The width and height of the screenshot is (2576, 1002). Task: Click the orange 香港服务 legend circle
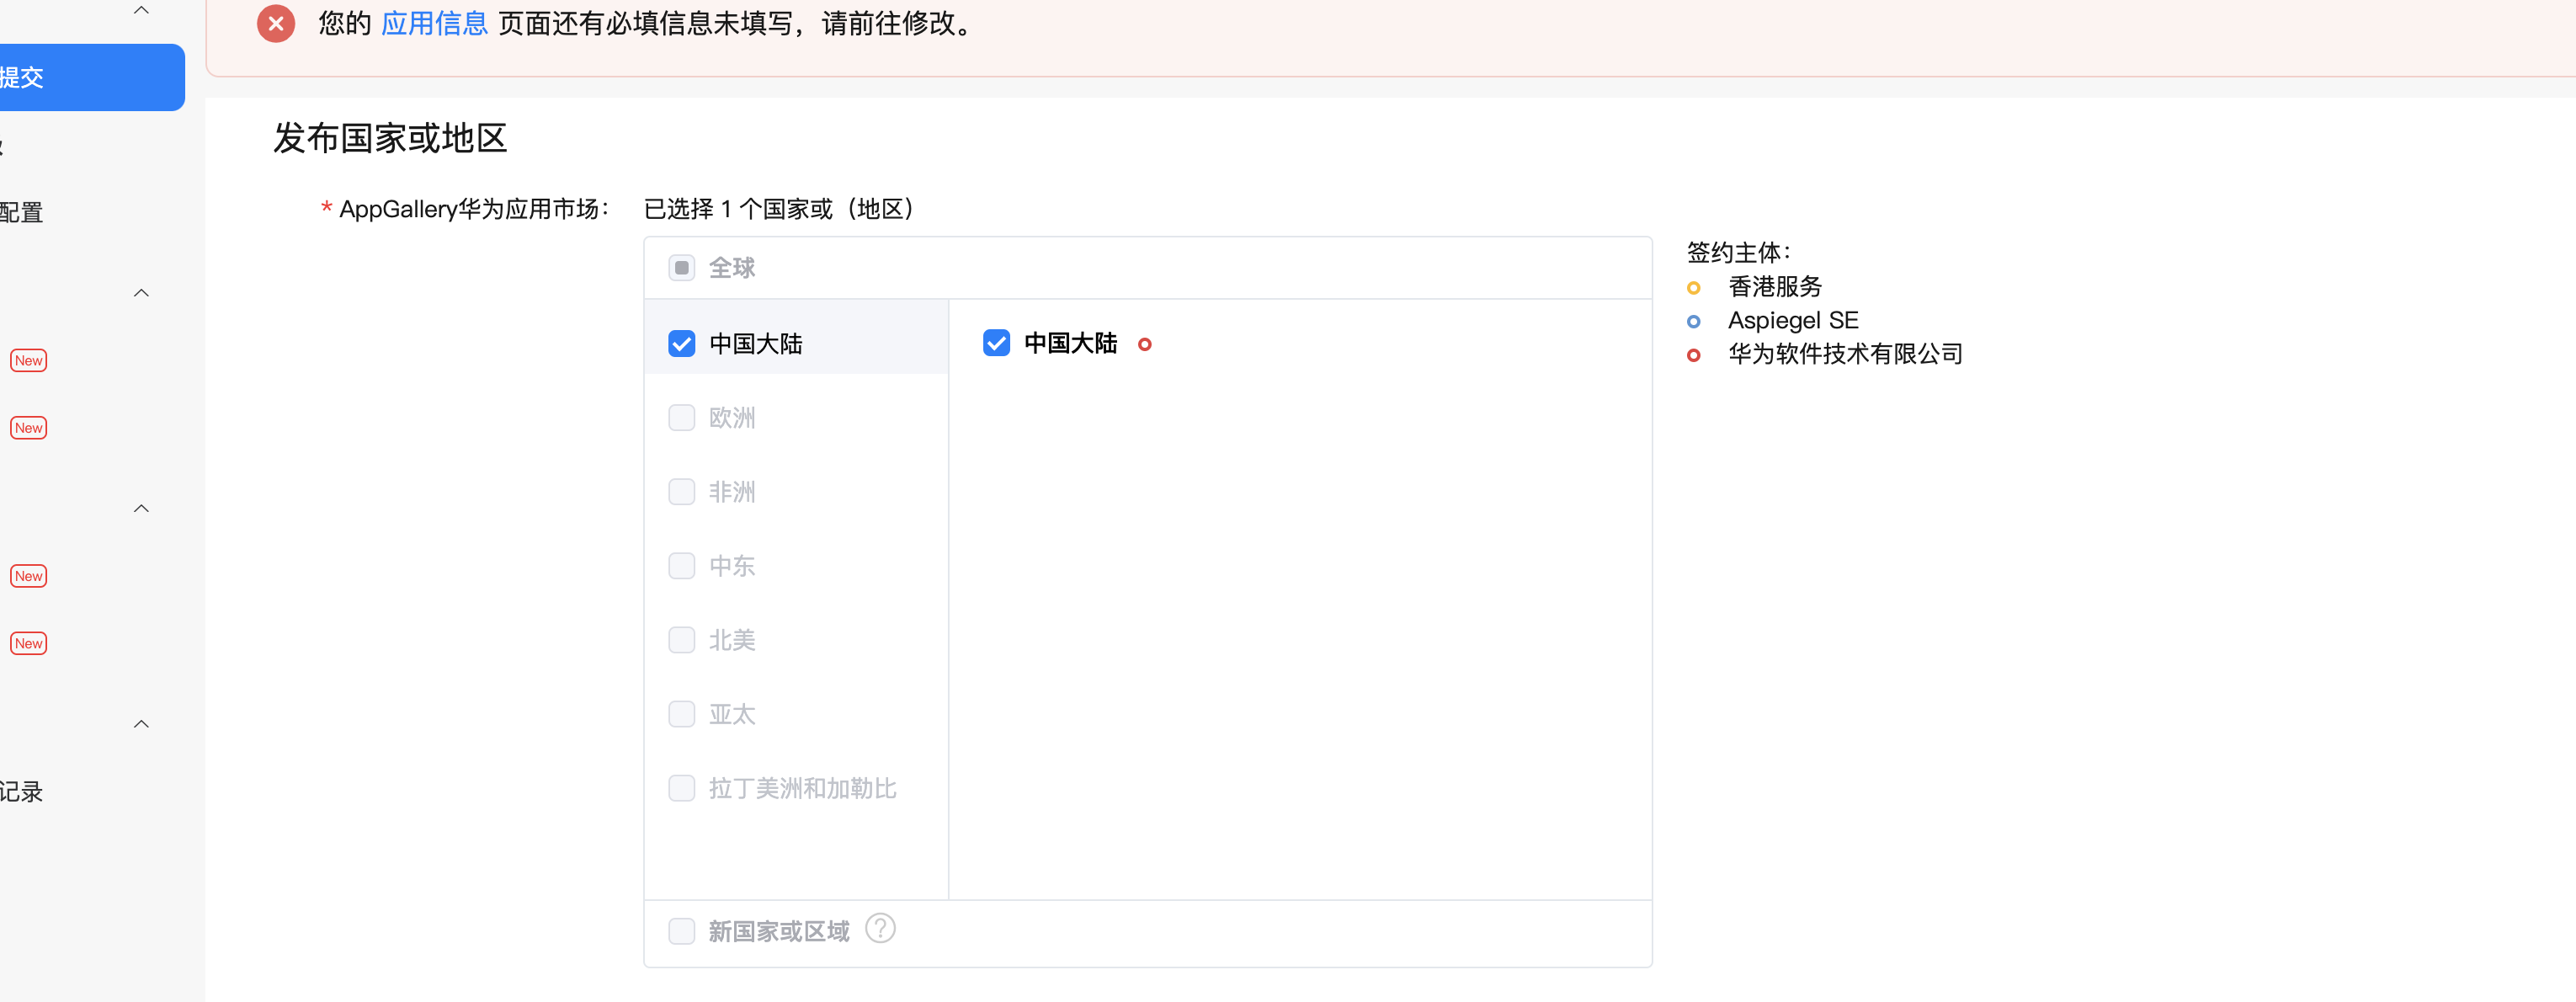(x=1693, y=288)
